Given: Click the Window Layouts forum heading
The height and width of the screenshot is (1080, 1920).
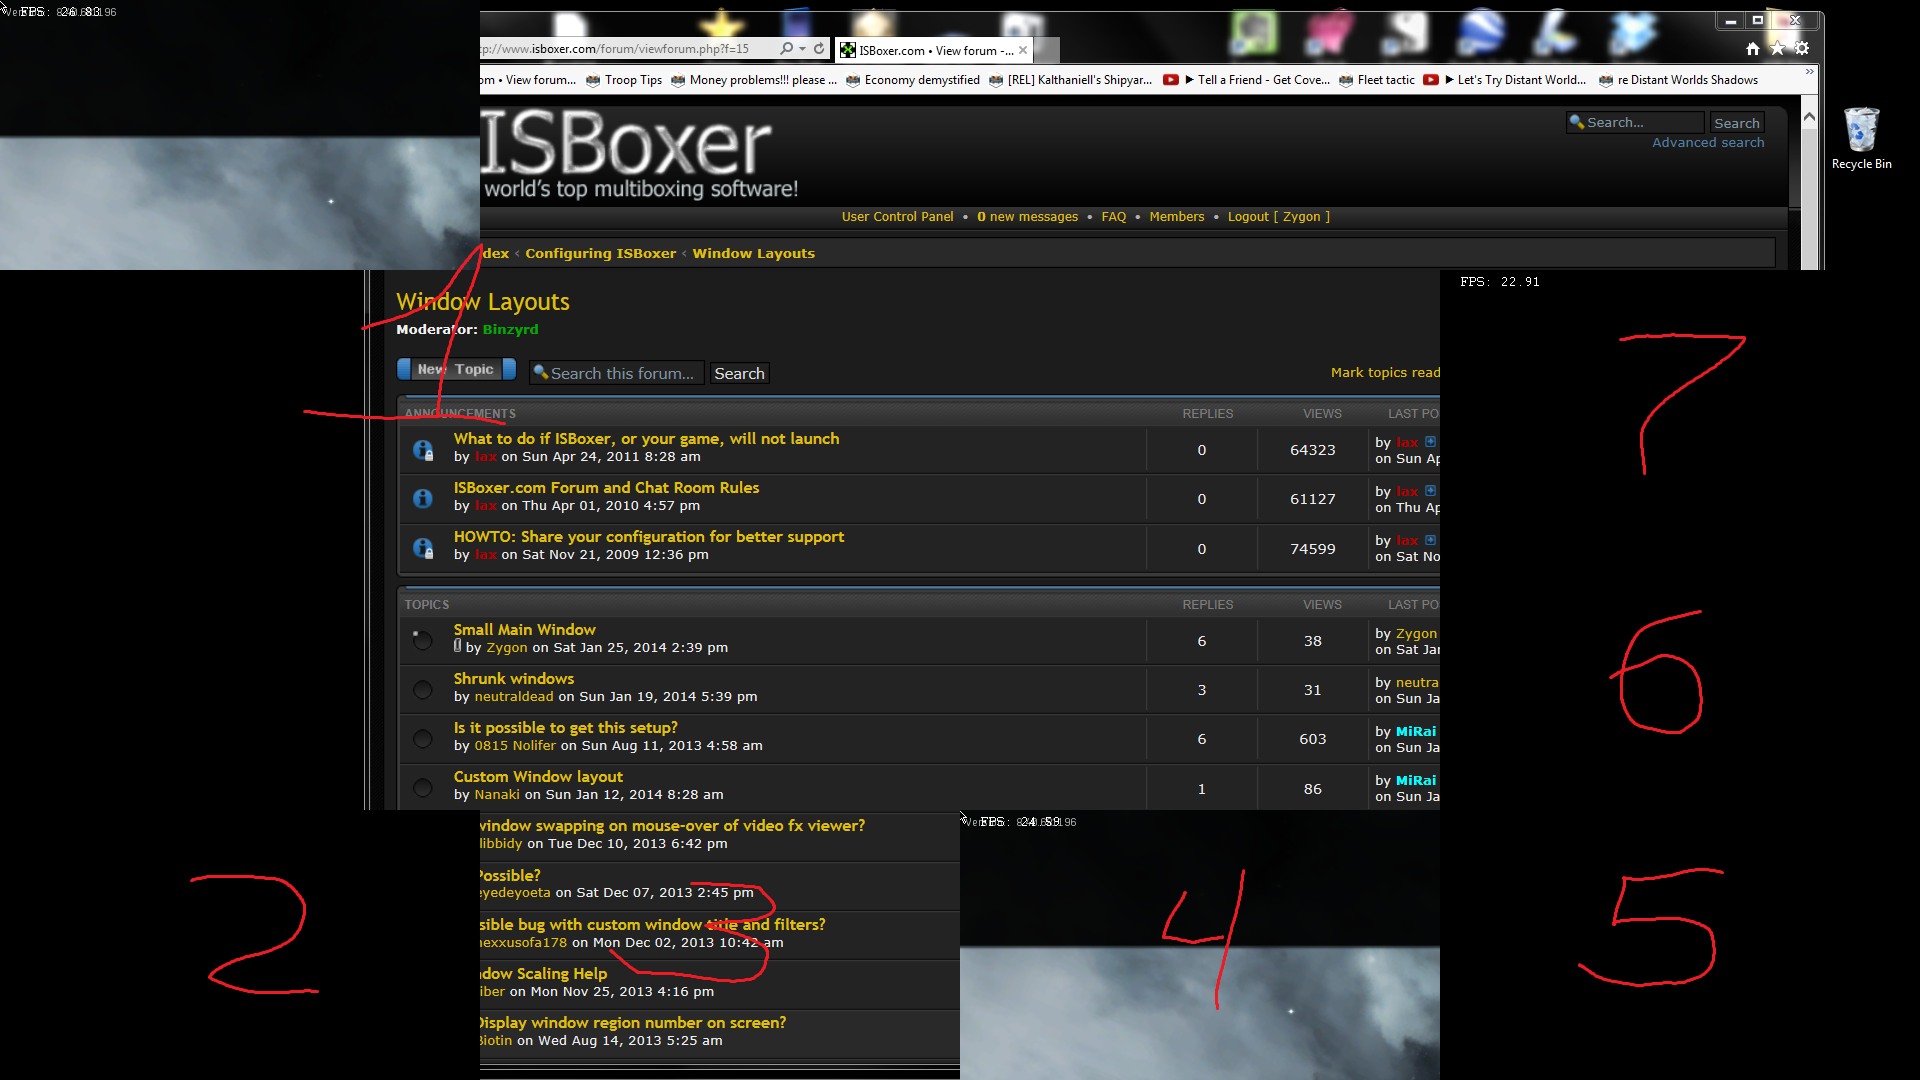Looking at the screenshot, I should [x=483, y=302].
